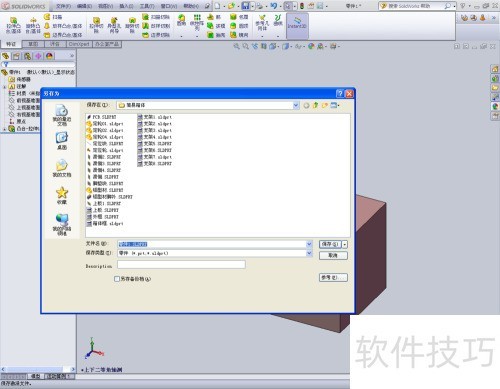
Task: Open the Insert (插入) menu
Action: (x=126, y=6)
